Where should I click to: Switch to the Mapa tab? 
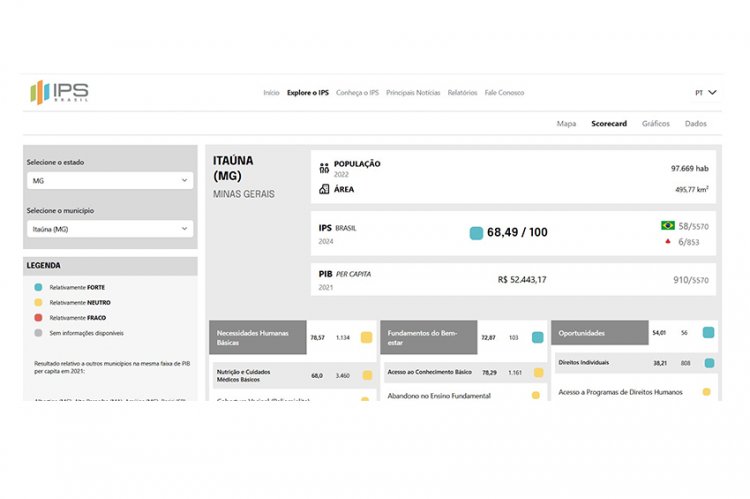[x=566, y=124]
